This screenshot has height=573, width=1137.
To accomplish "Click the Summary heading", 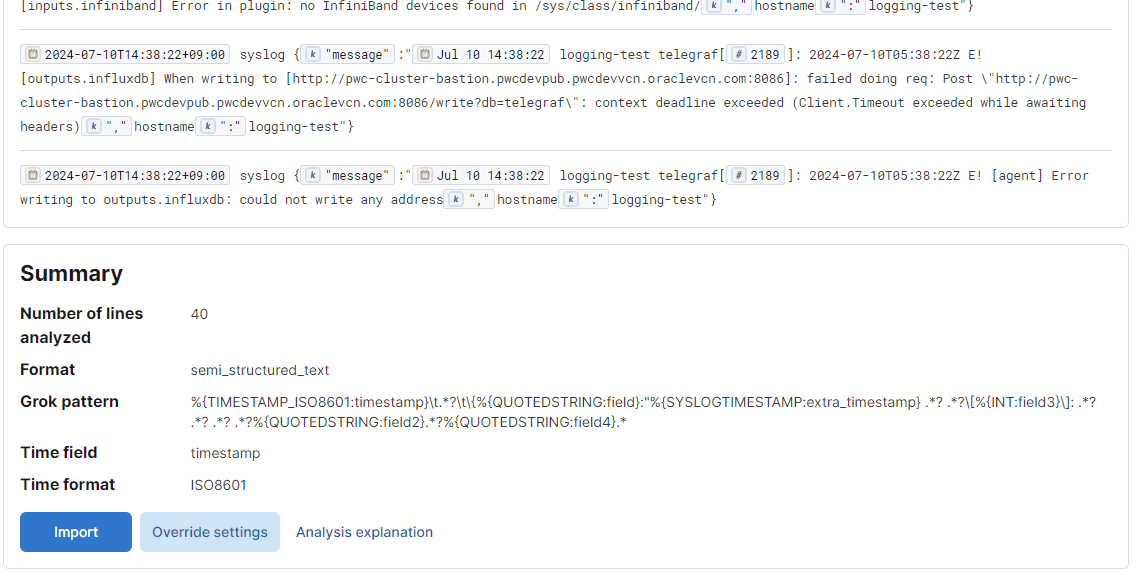I will click(x=71, y=274).
